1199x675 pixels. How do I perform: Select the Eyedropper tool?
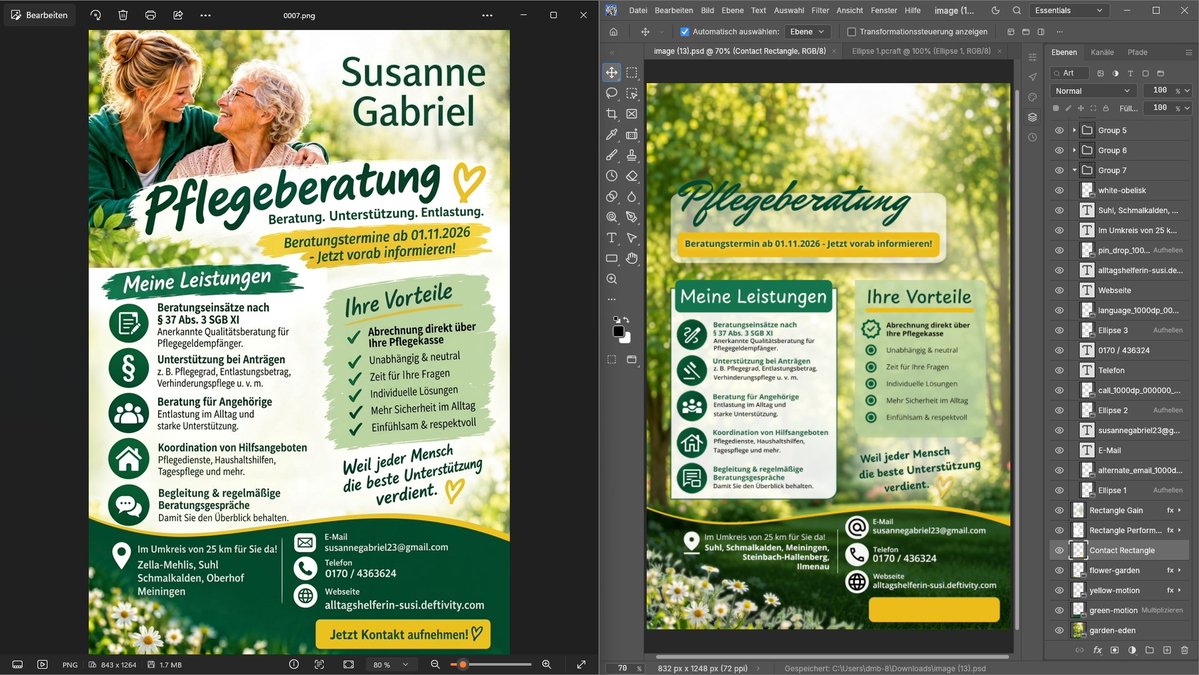point(612,135)
